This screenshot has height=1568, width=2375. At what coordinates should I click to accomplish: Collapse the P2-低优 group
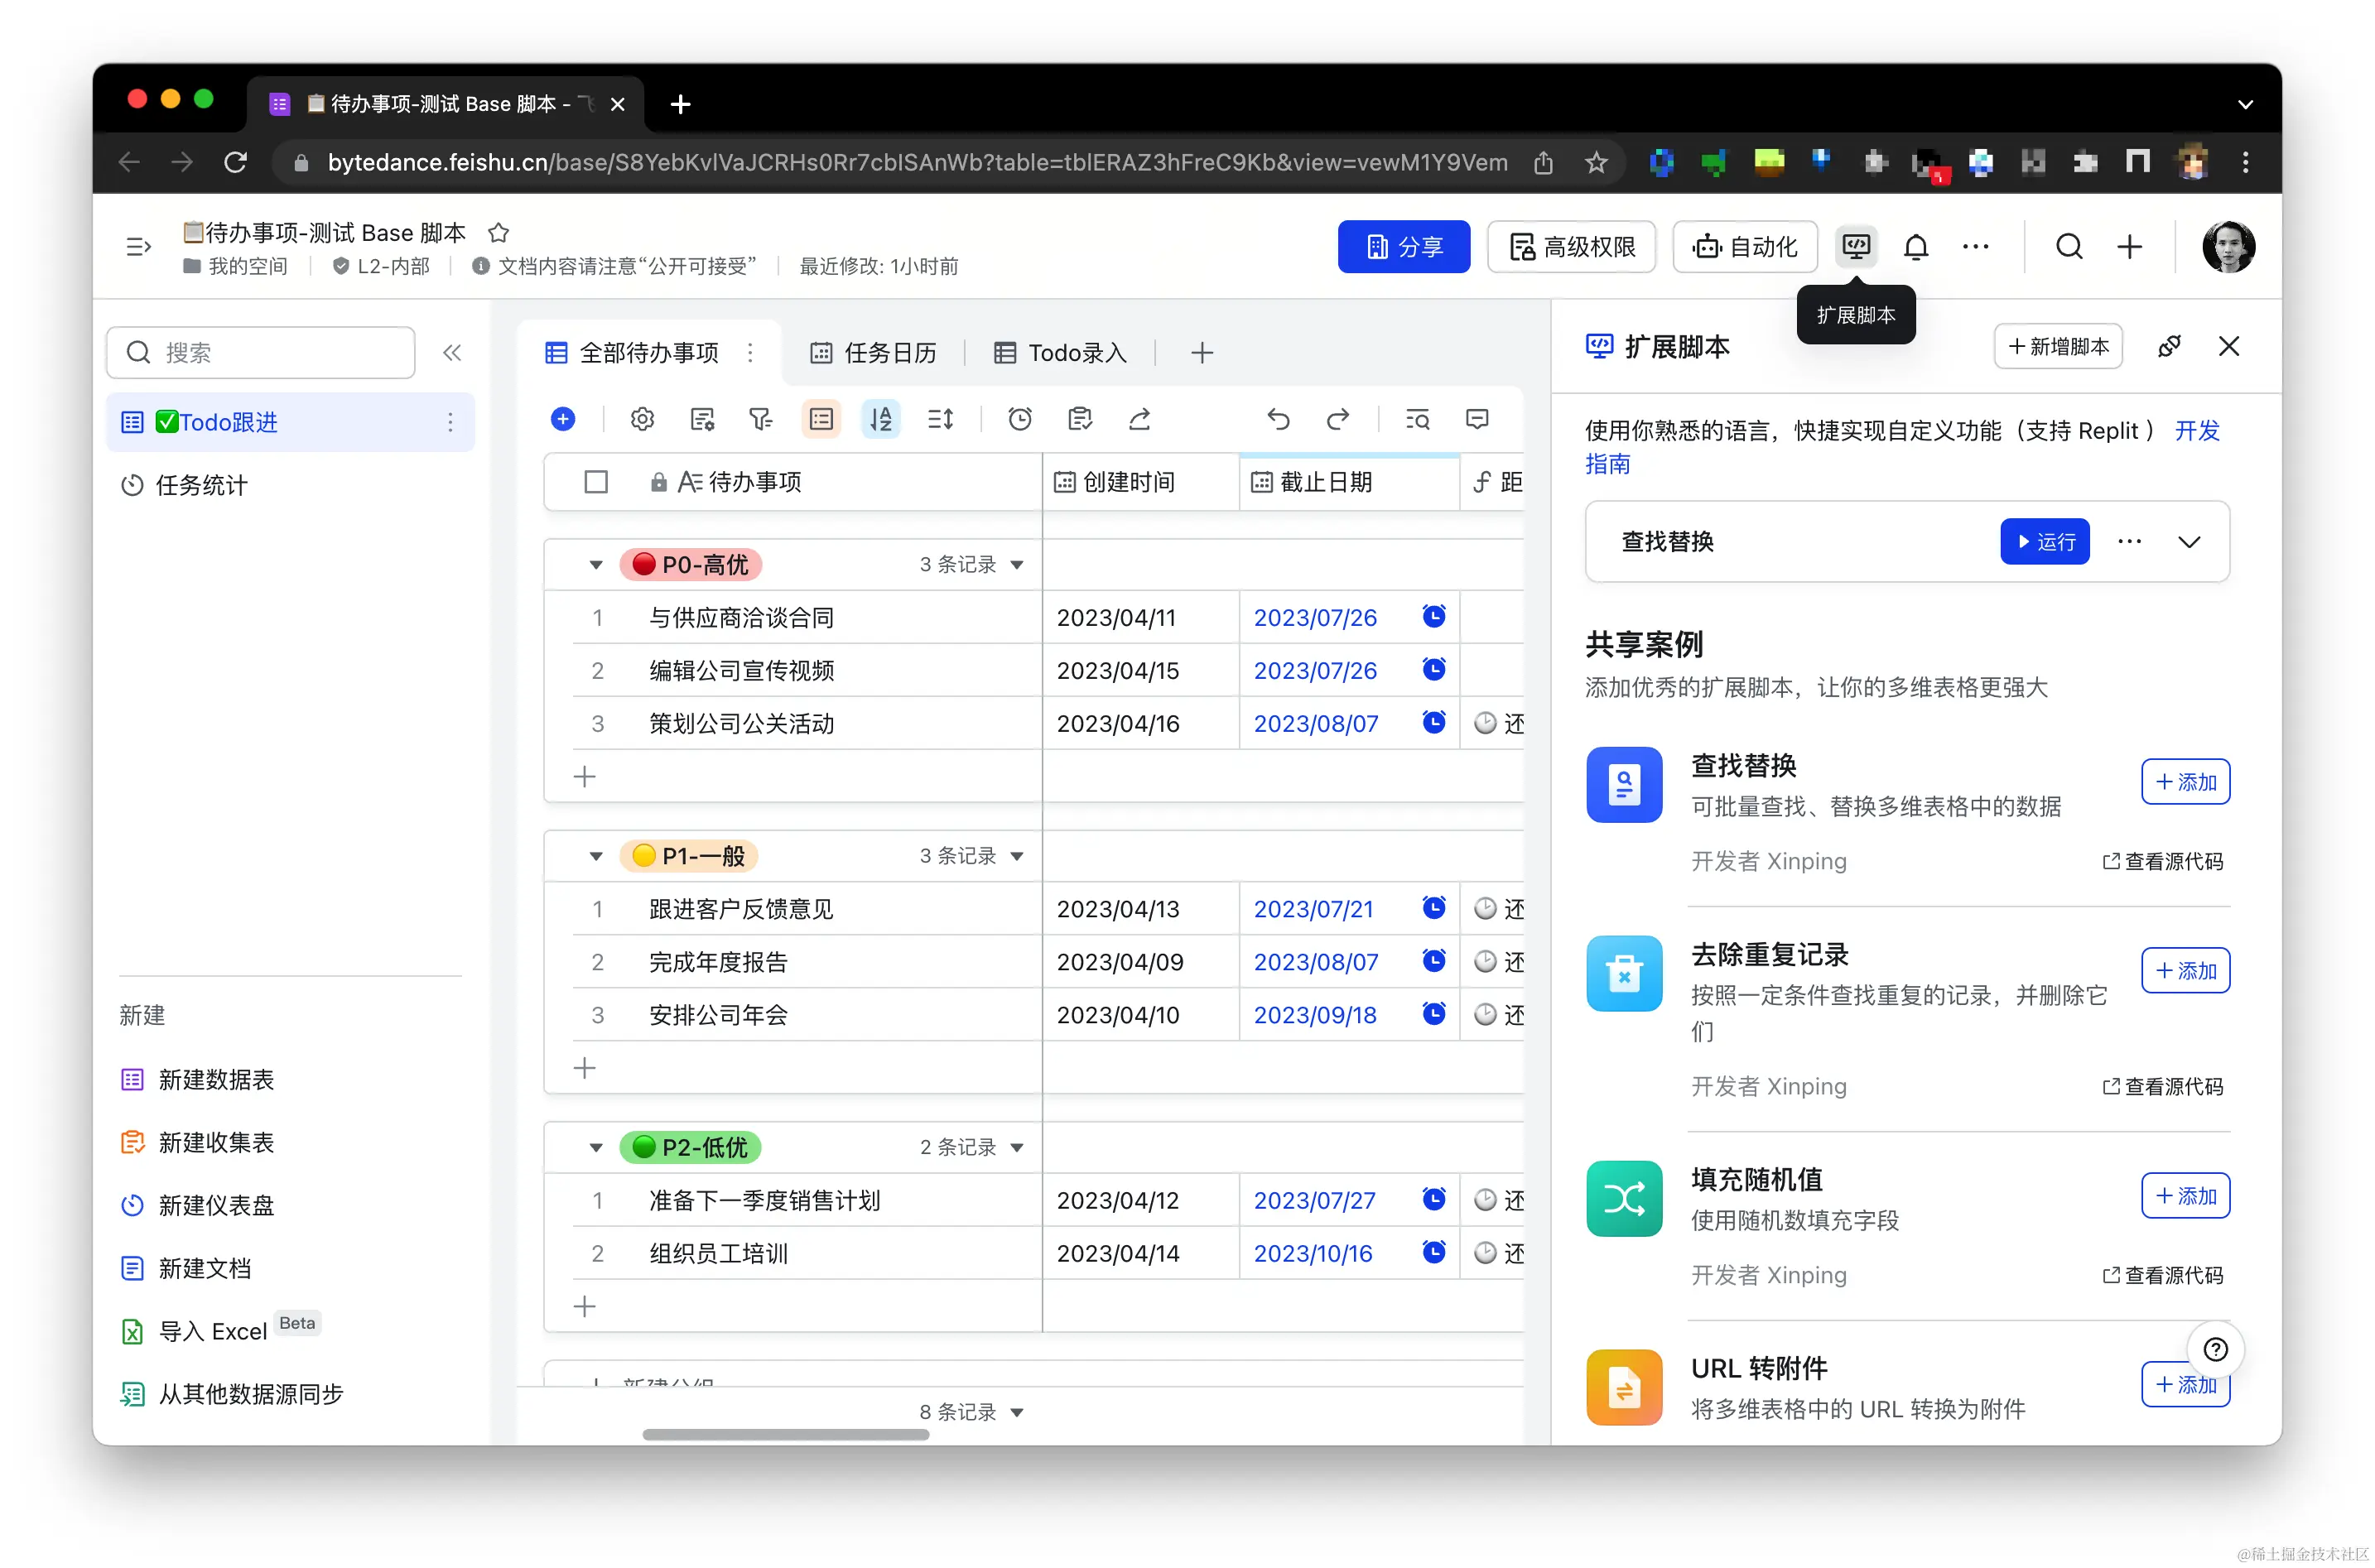pos(596,1147)
